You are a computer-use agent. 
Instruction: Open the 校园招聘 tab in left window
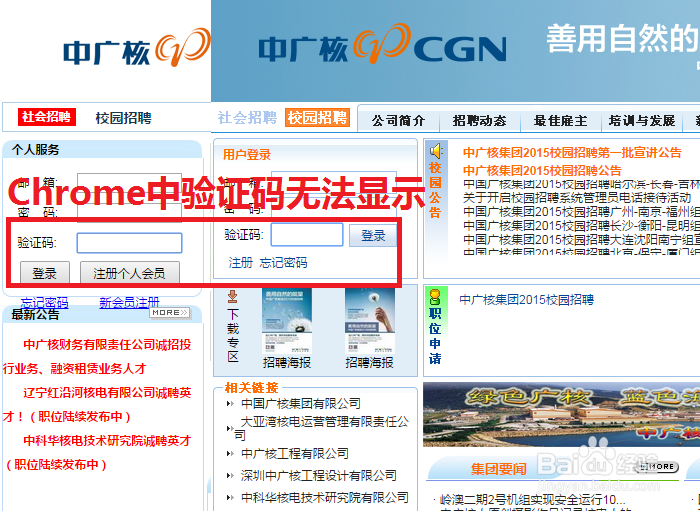pos(124,118)
